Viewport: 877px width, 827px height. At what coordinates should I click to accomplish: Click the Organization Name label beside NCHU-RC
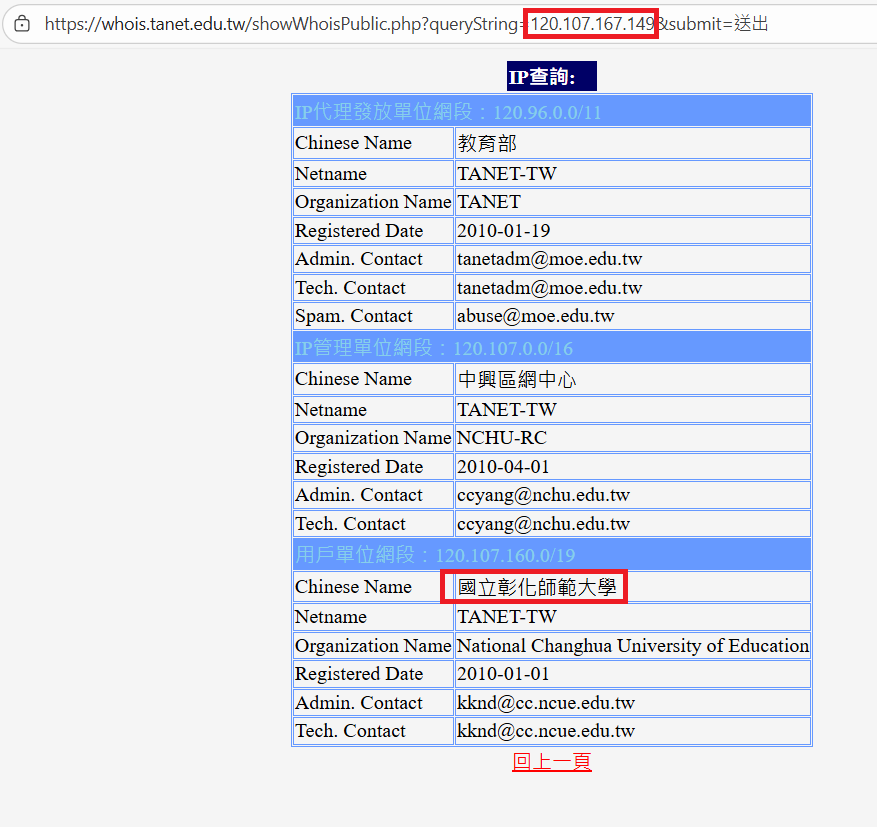[x=373, y=438]
